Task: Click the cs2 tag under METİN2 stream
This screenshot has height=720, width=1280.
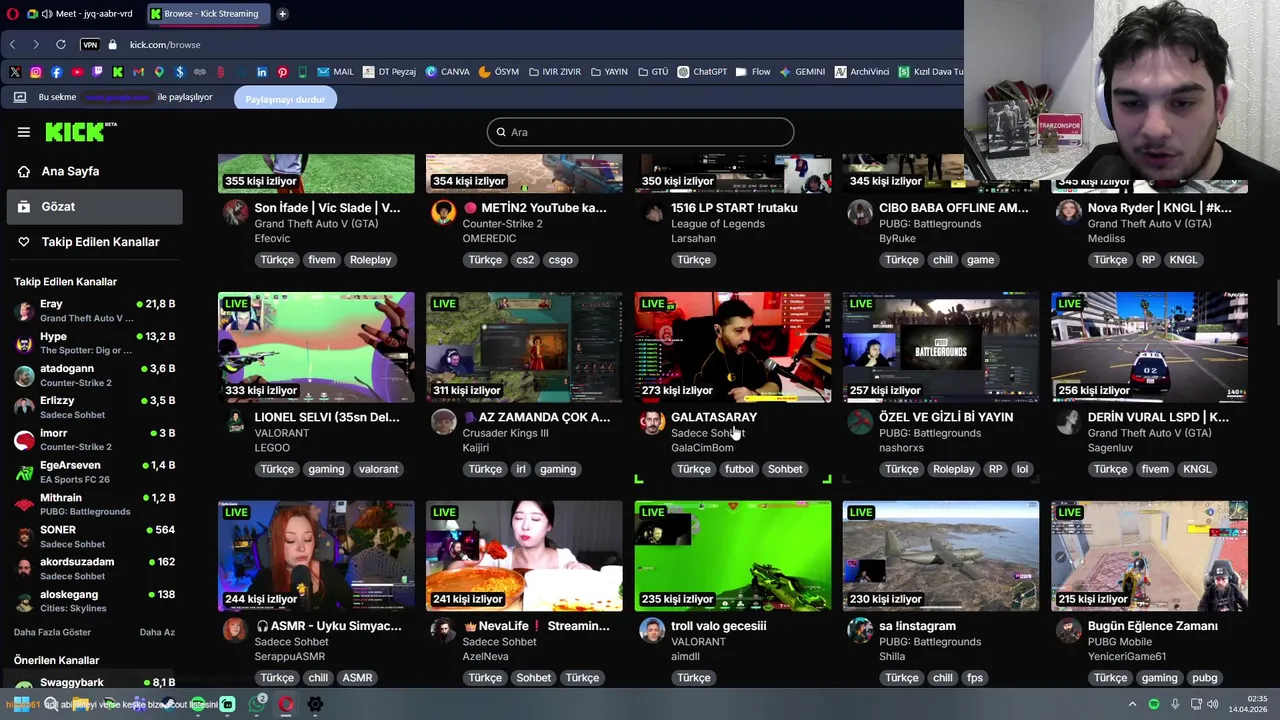Action: [x=525, y=260]
